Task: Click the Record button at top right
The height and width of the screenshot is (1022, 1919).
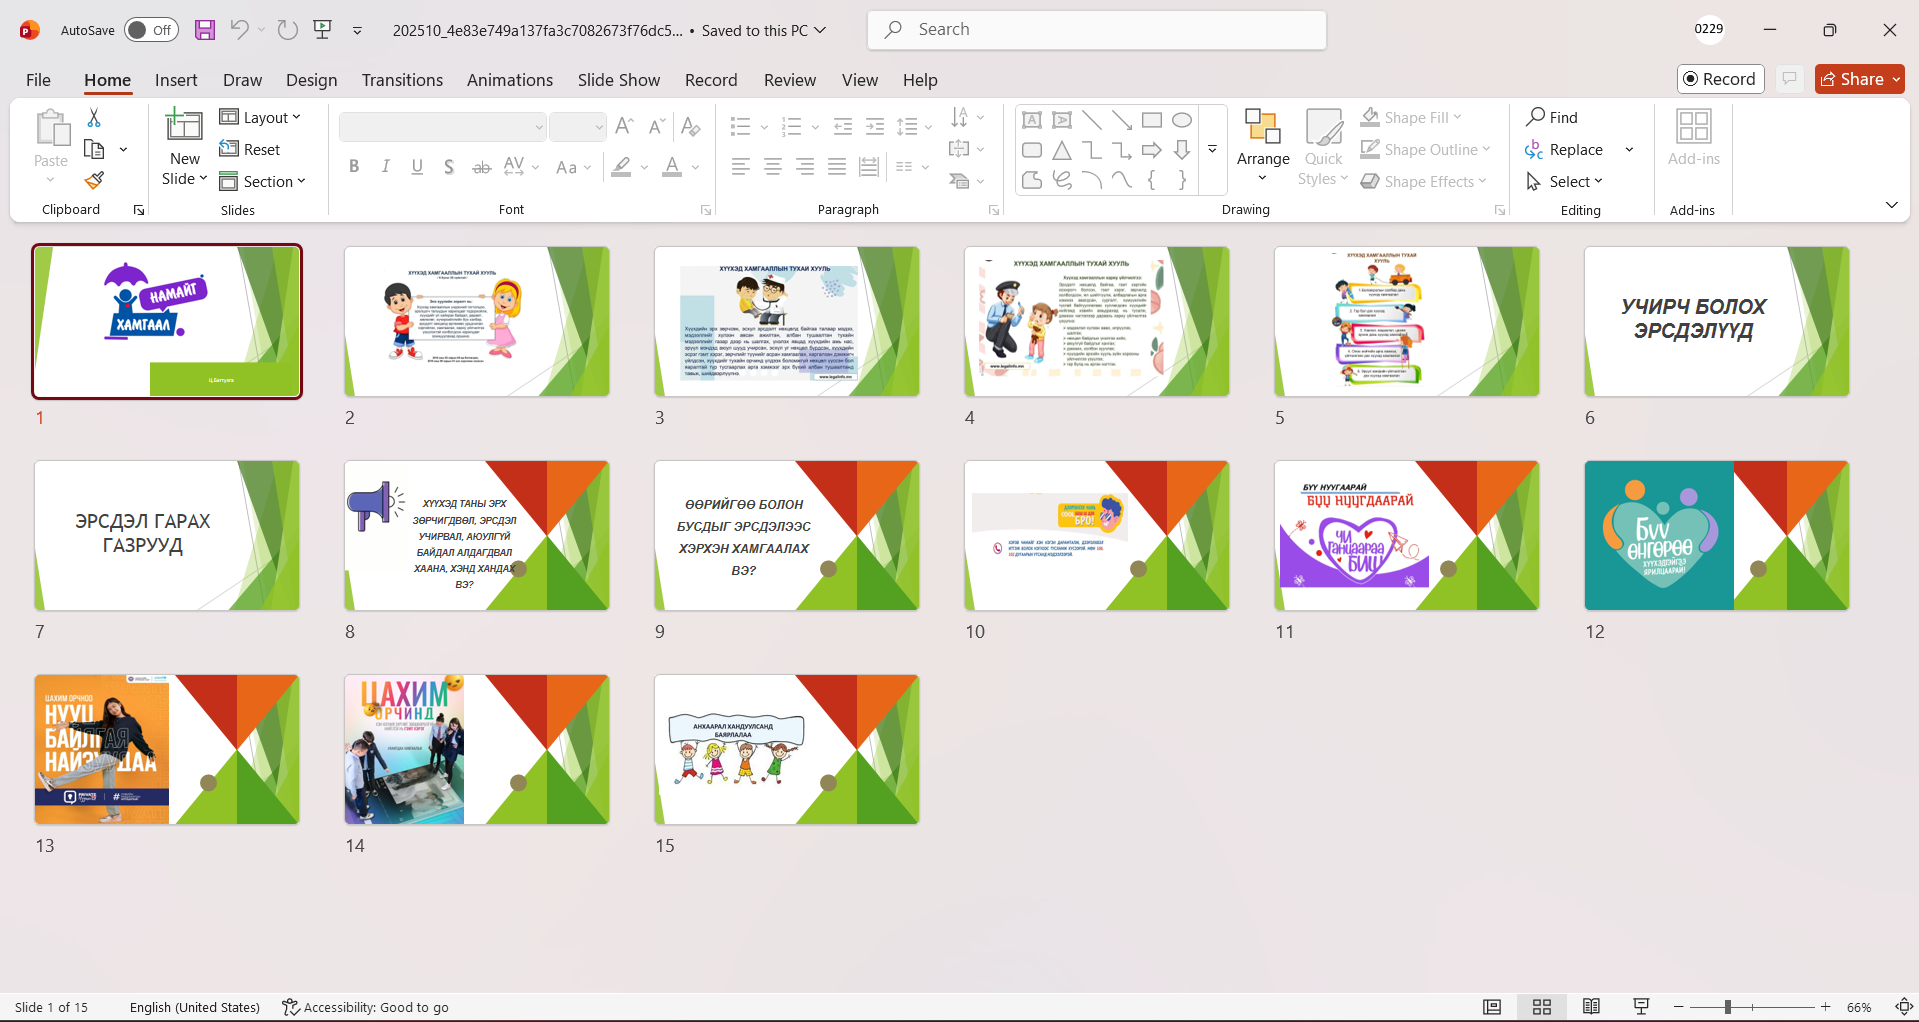Action: [x=1719, y=79]
